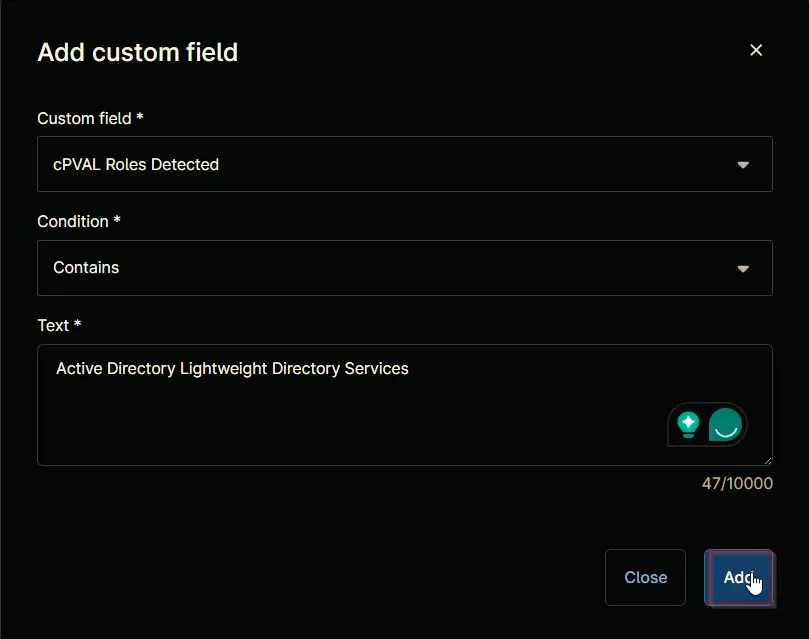Click the 'Text *' label
This screenshot has width=809, height=639.
point(59,325)
